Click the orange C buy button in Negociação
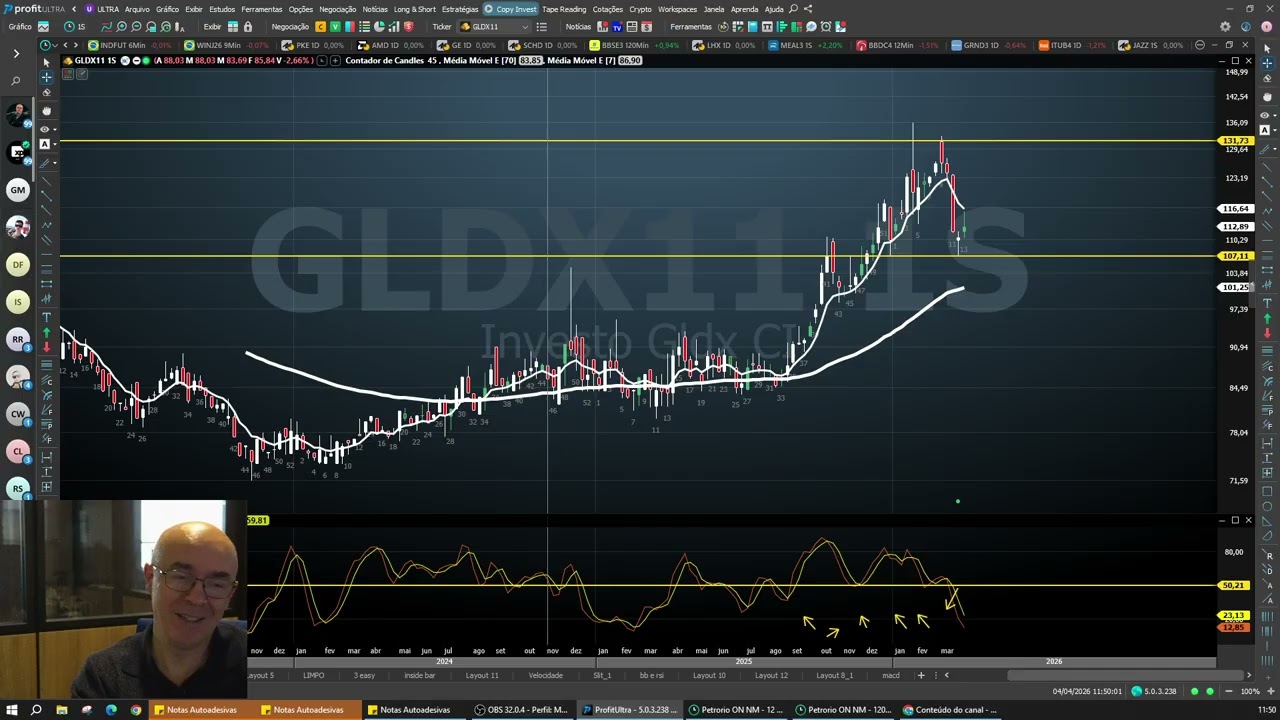This screenshot has width=1280, height=720. (x=320, y=26)
